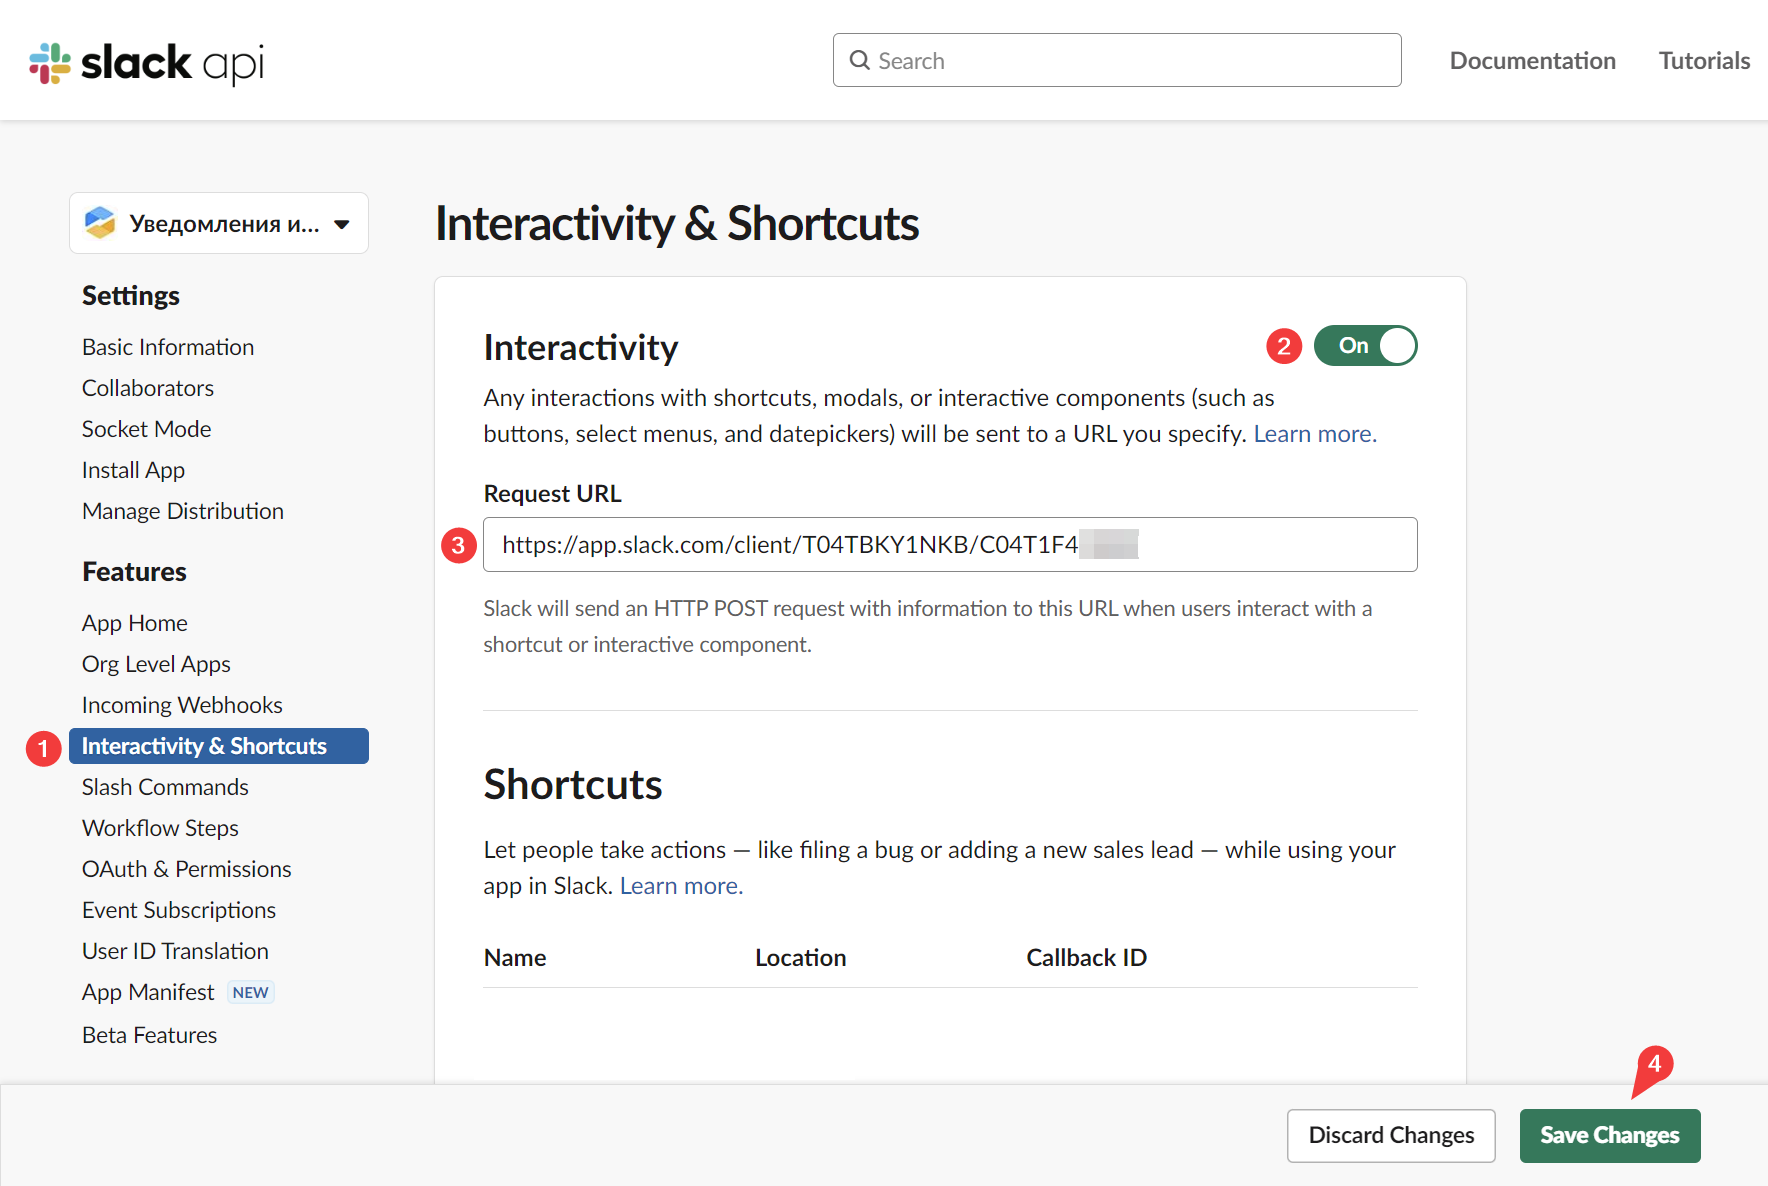Open Beta Features page
Screen dimensions: 1768x1186
(149, 1035)
